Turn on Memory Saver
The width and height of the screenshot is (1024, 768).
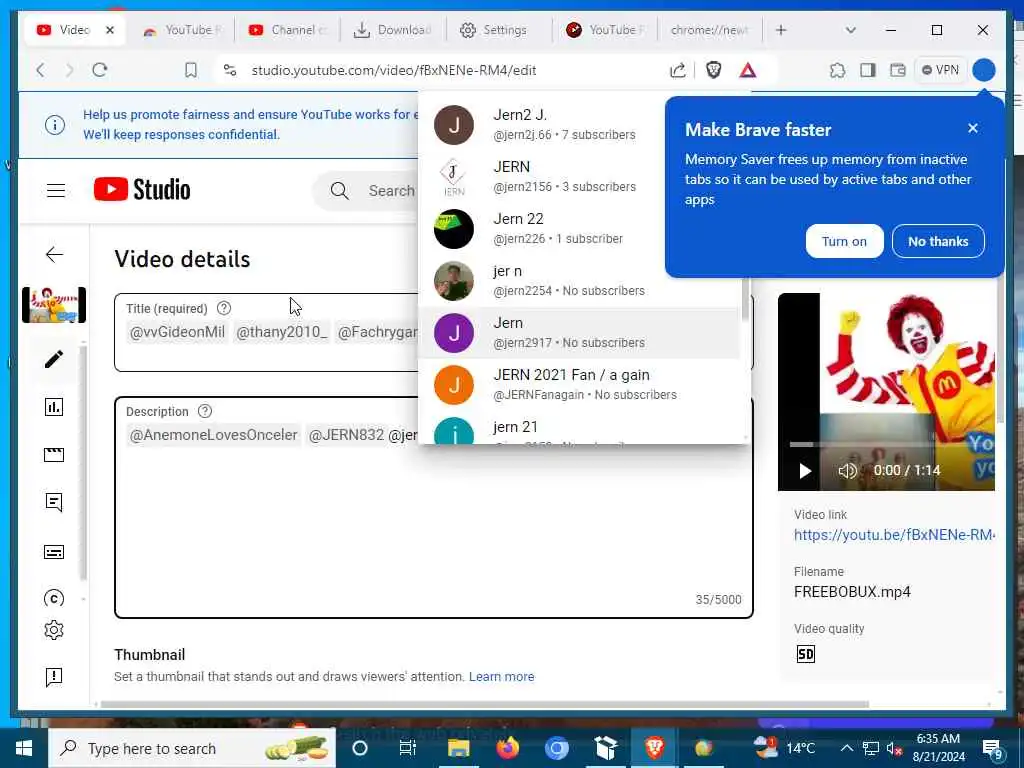tap(844, 241)
